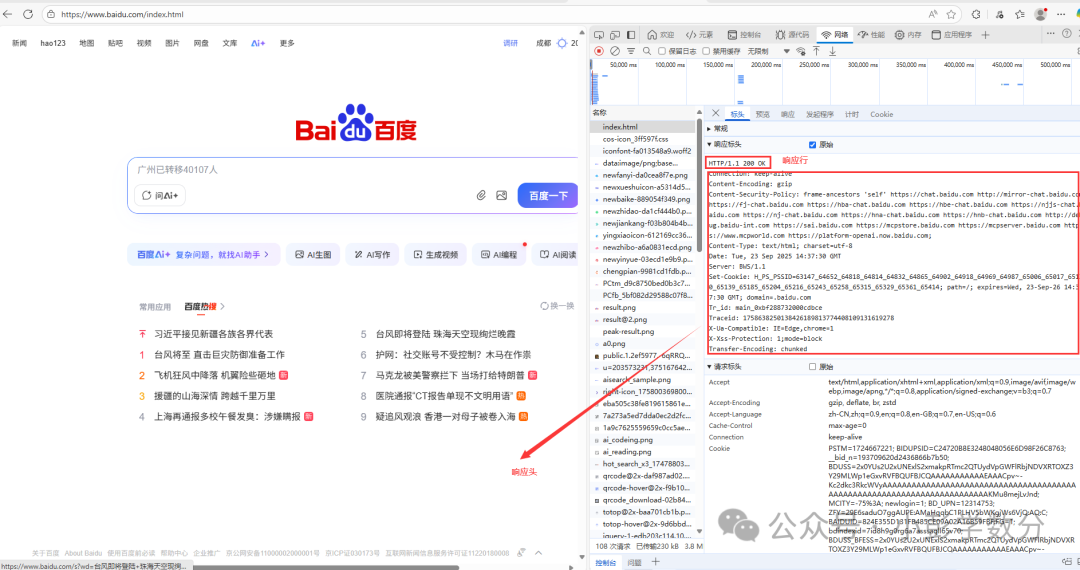This screenshot has width=1080, height=570.
Task: Bookmark page with the star icon
Action: click(x=951, y=14)
